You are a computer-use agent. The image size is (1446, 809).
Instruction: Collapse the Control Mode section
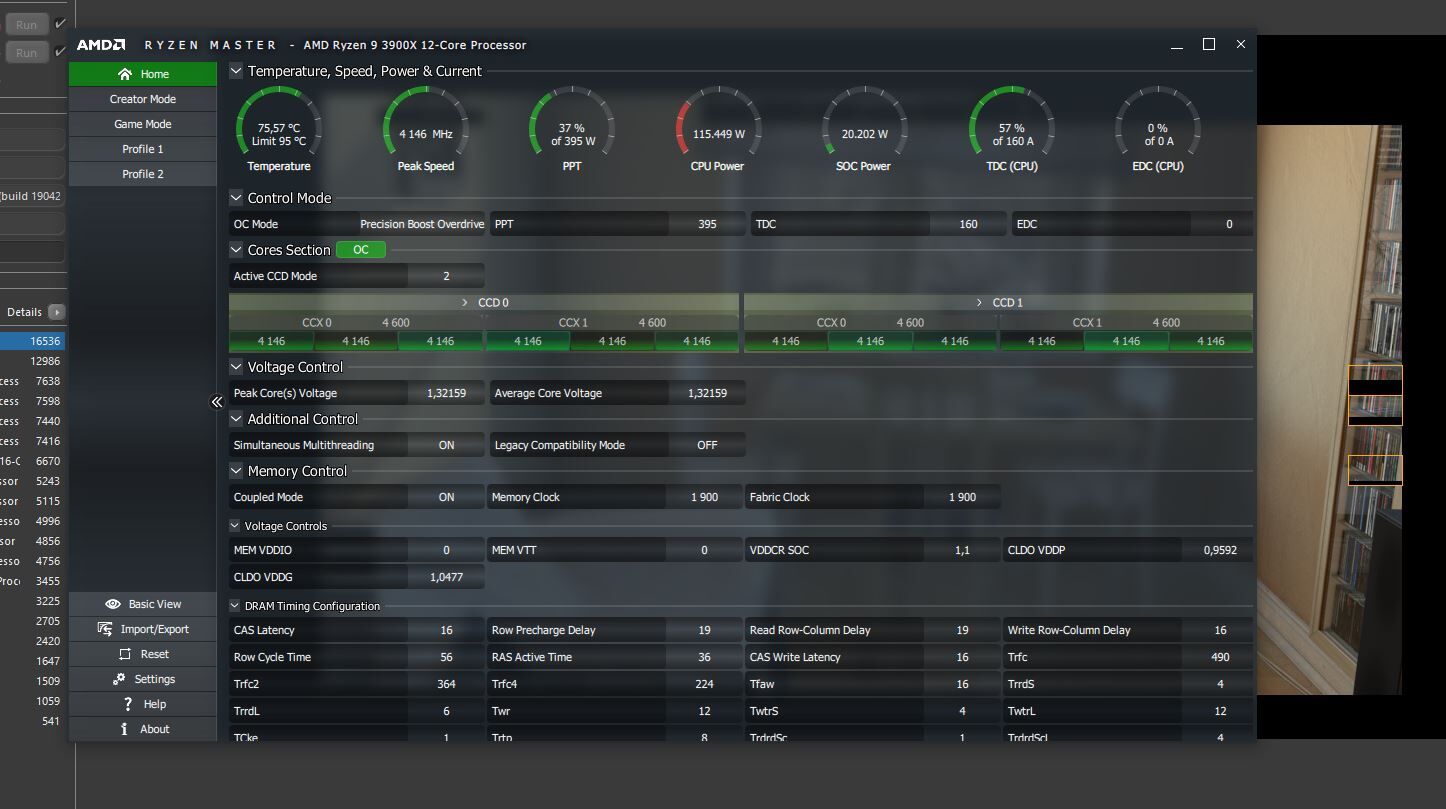[236, 198]
